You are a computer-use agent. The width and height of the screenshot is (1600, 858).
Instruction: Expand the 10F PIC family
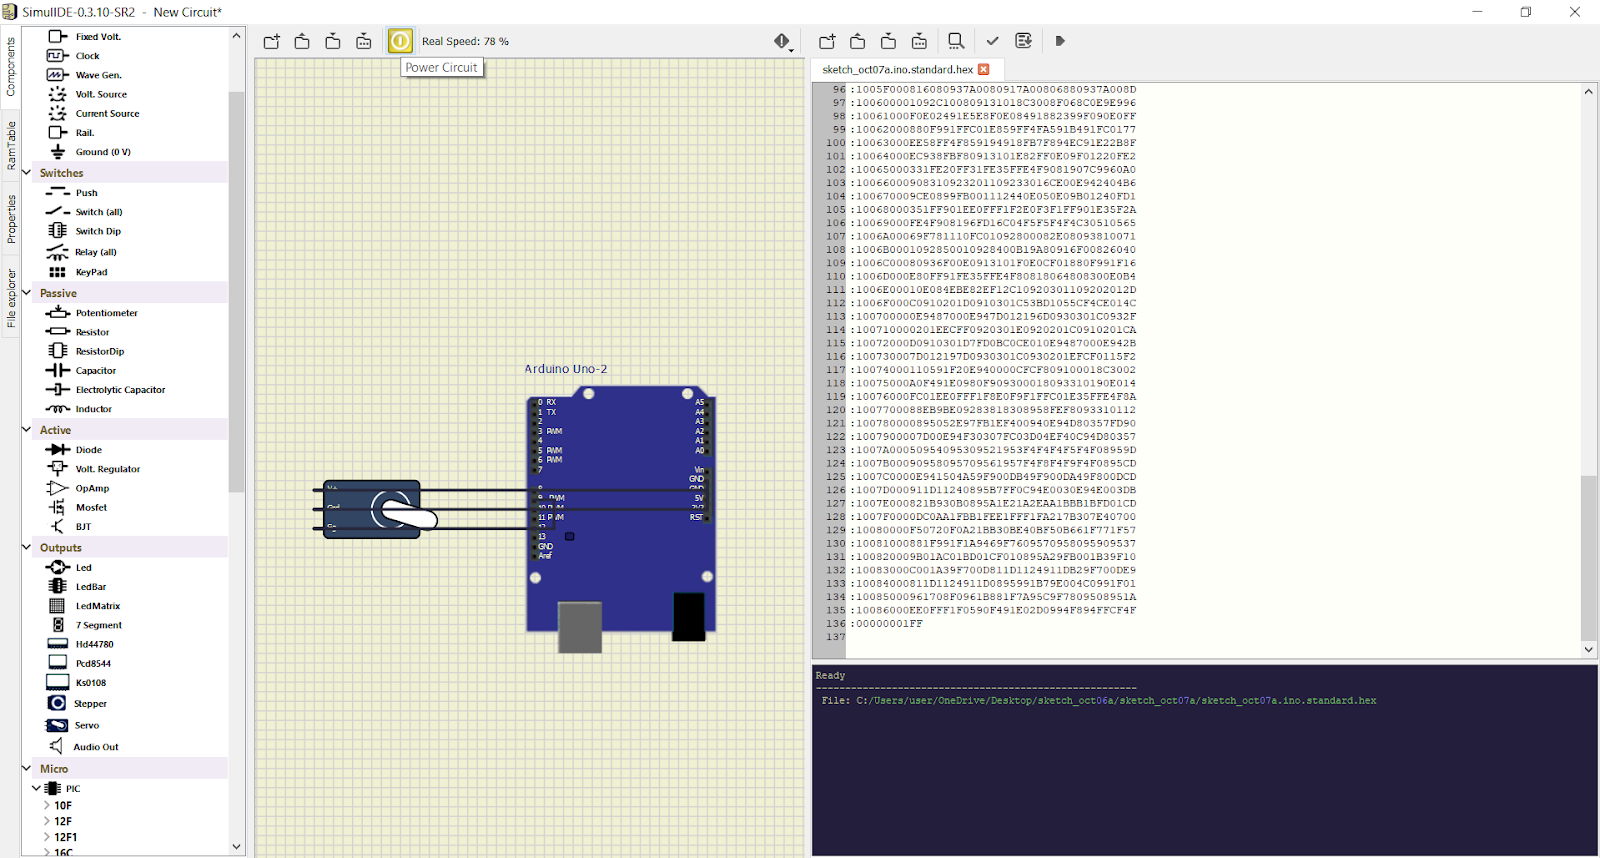pos(46,805)
